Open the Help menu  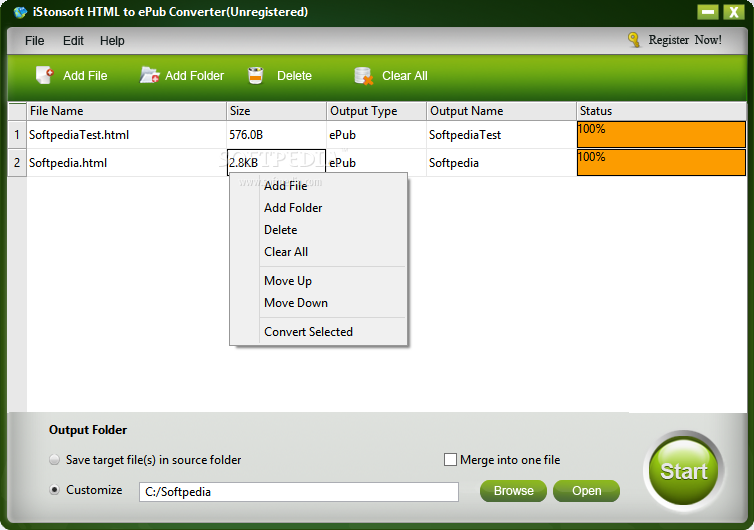point(112,41)
